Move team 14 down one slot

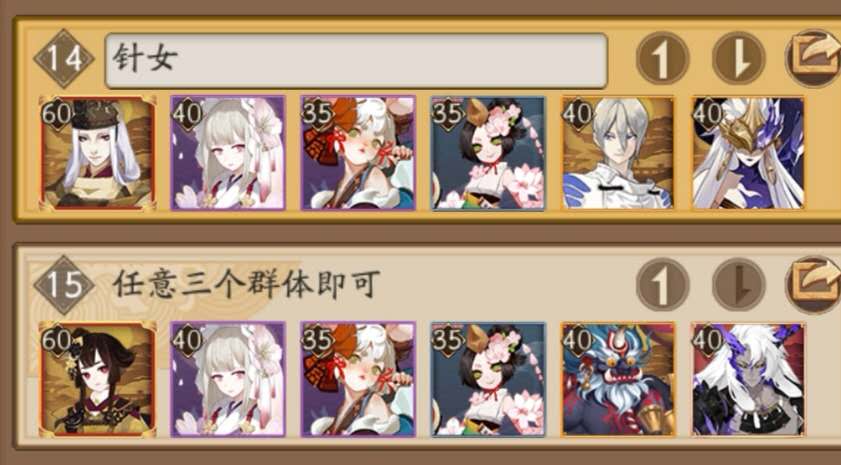739,58
